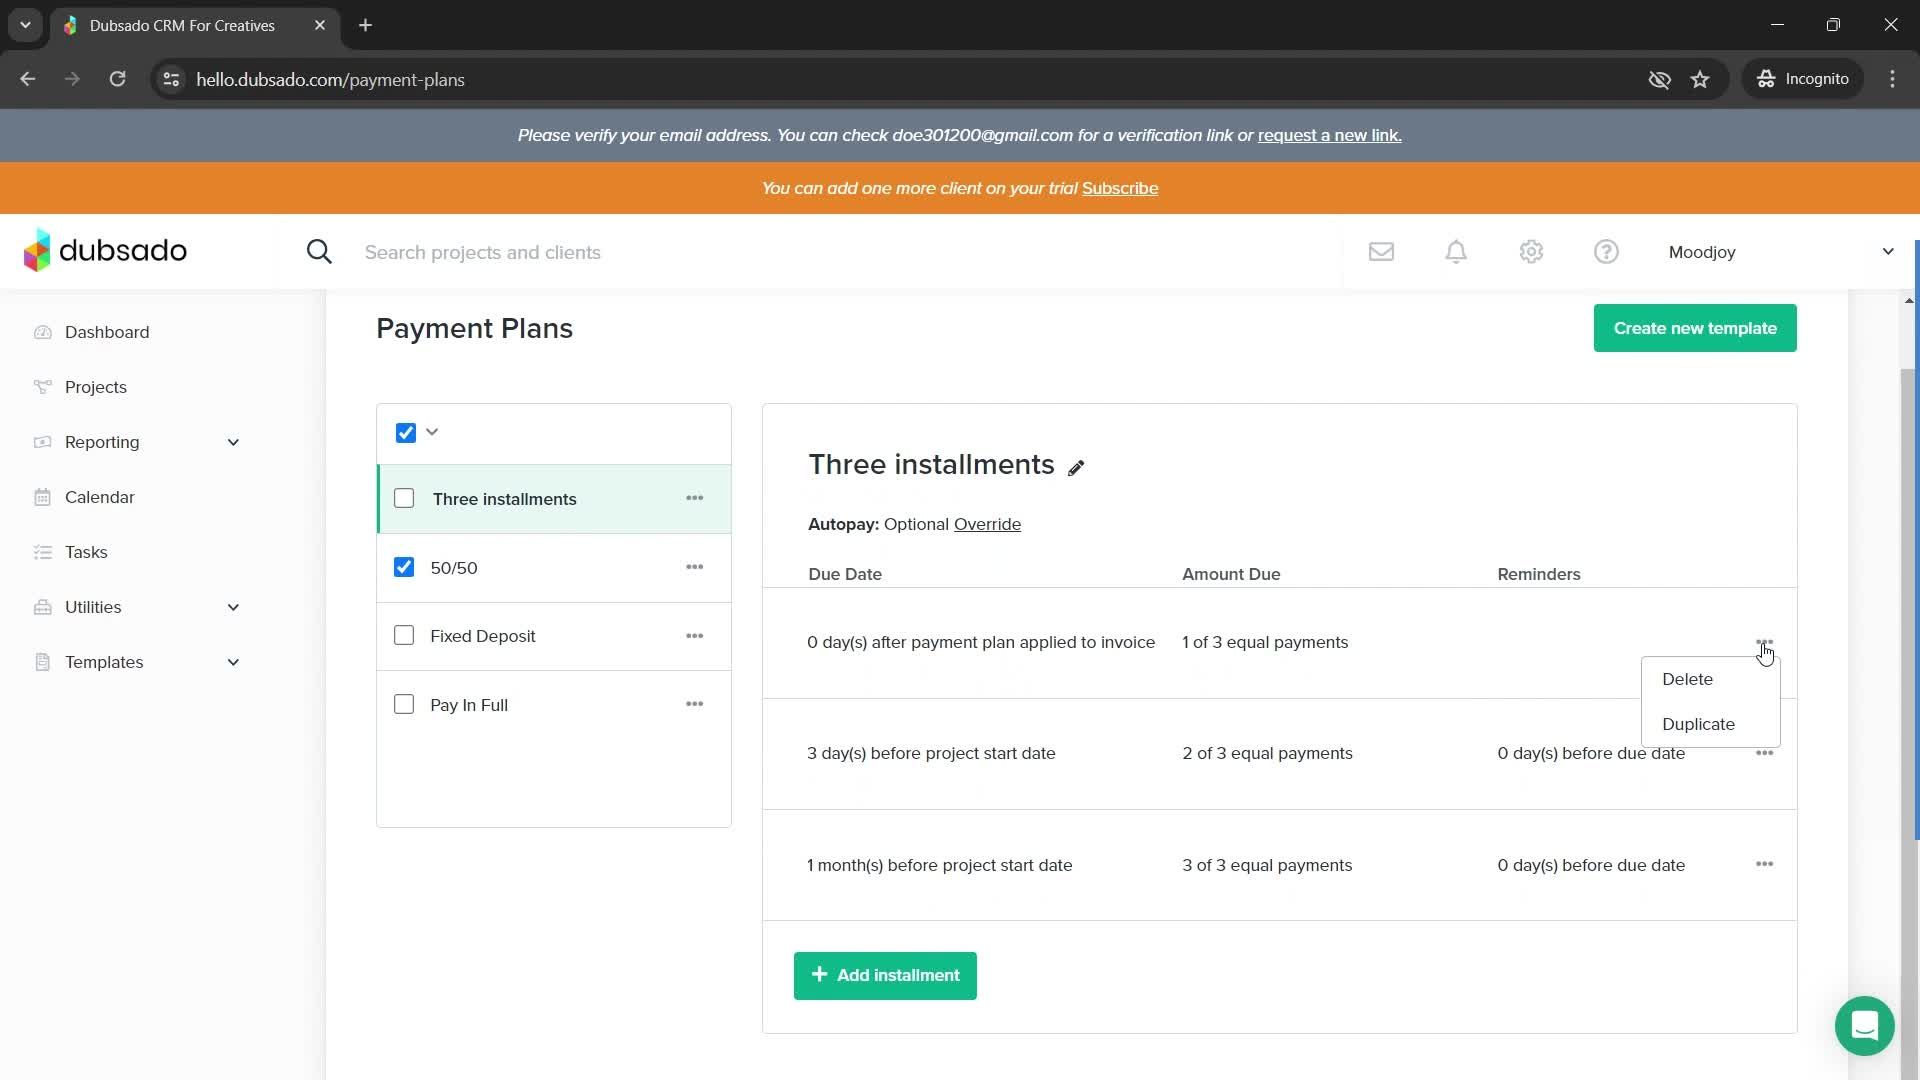Close the Dubsado browser tab
Viewport: 1920px width, 1080px height.
(320, 25)
